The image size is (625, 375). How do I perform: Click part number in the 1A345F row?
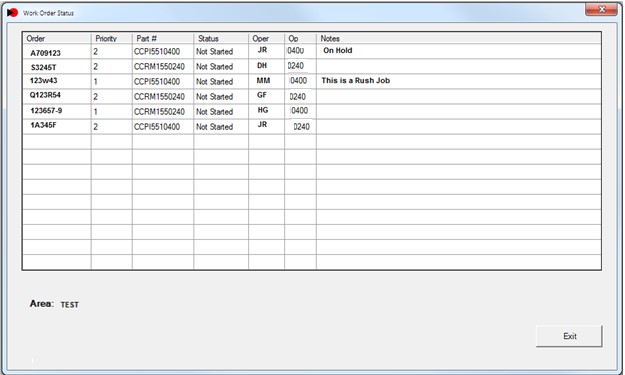[x=157, y=127]
